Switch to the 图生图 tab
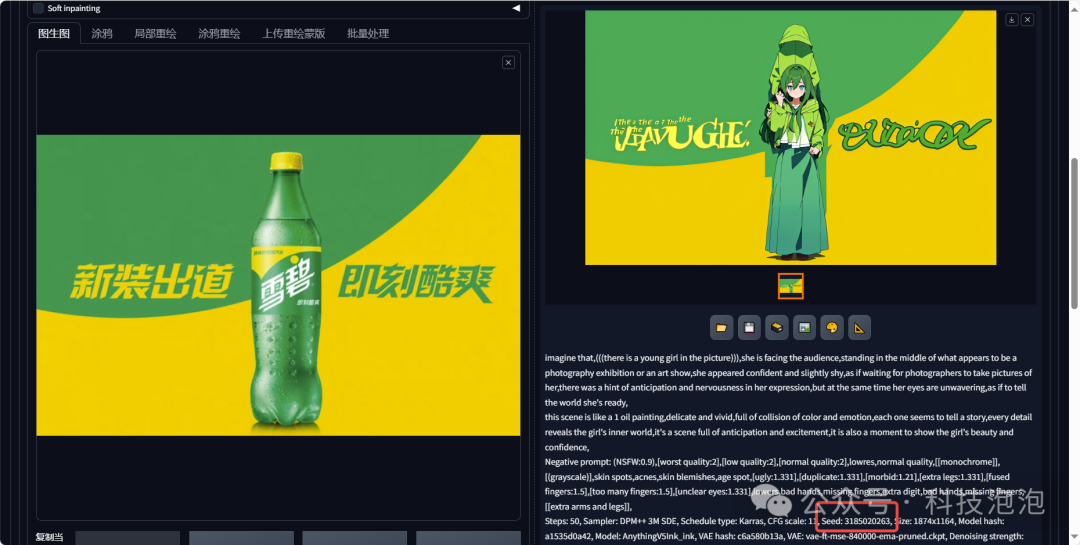 54,33
